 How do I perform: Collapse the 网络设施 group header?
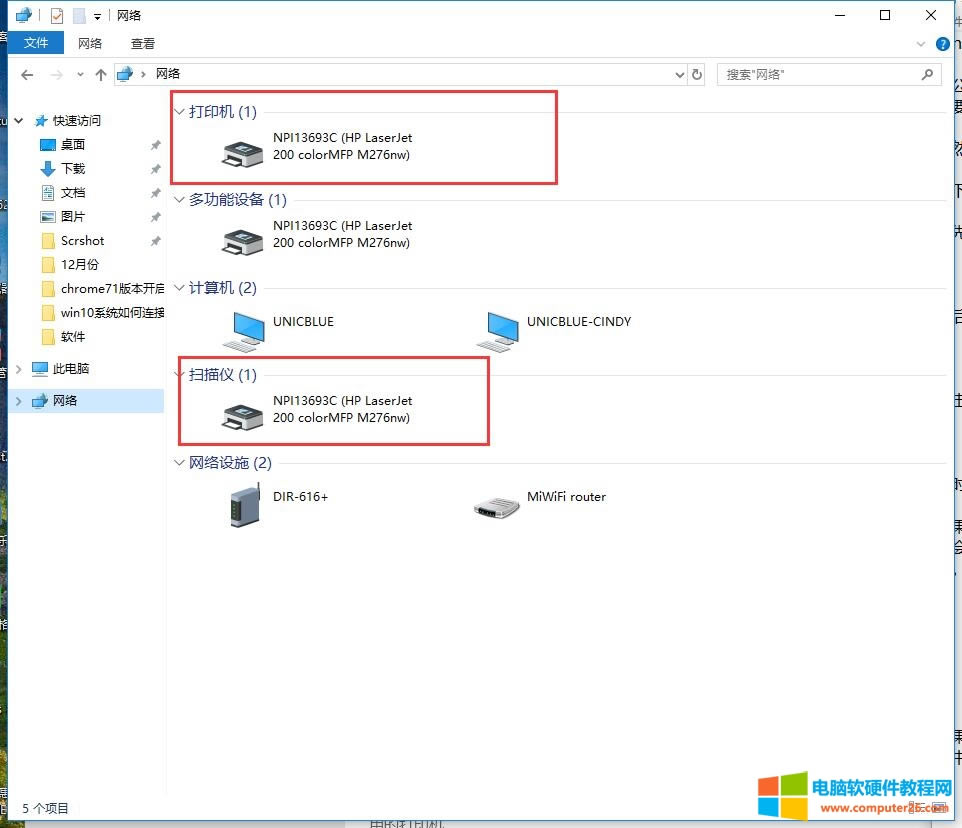click(x=180, y=463)
